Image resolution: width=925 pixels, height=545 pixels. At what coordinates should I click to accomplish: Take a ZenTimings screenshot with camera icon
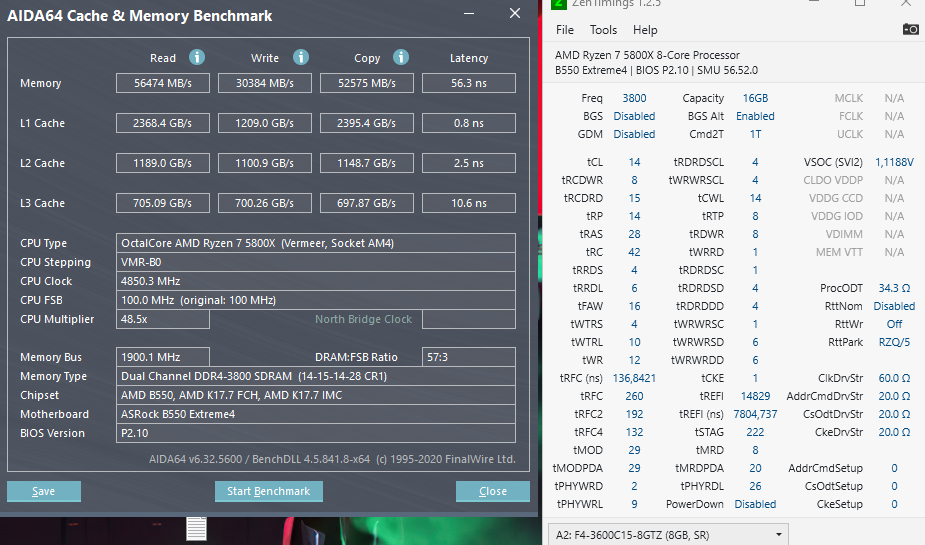tap(910, 29)
